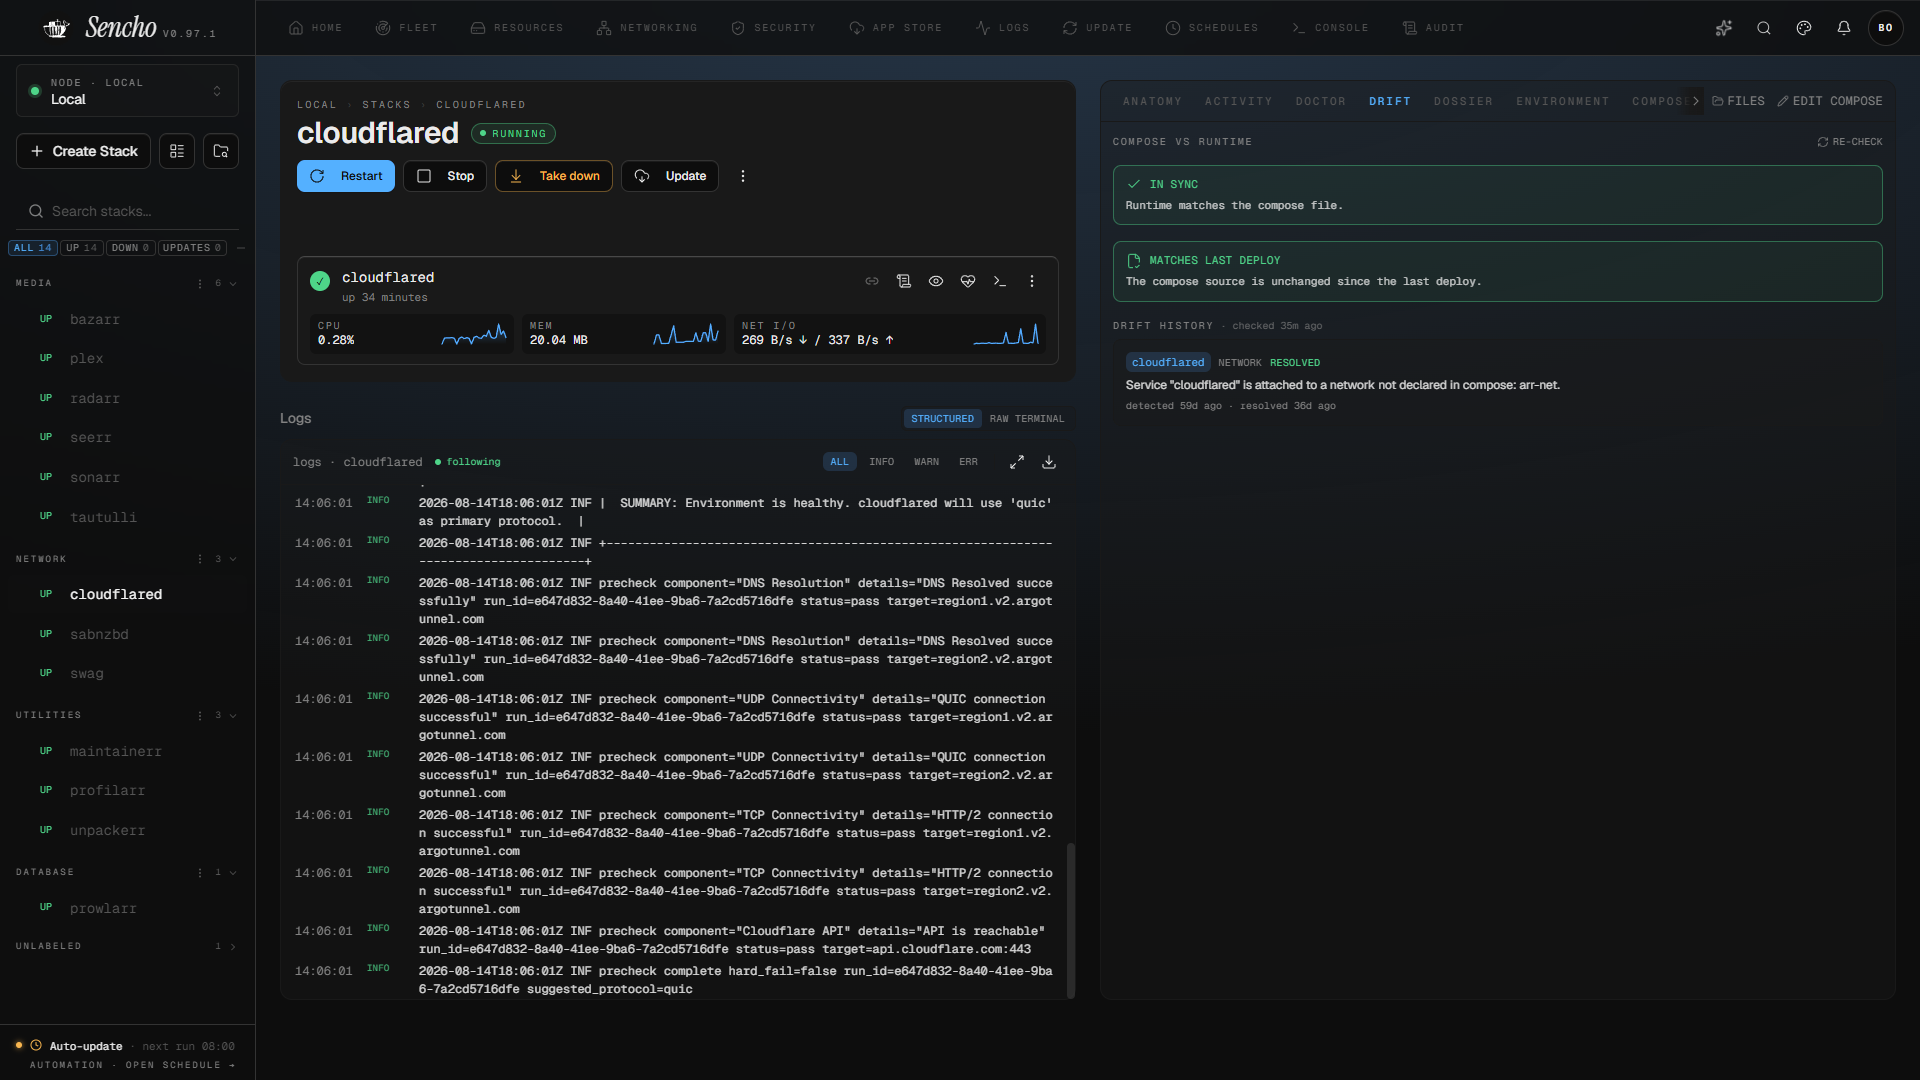
Task: Collapse the MEDIA group chevron
Action: click(x=233, y=284)
